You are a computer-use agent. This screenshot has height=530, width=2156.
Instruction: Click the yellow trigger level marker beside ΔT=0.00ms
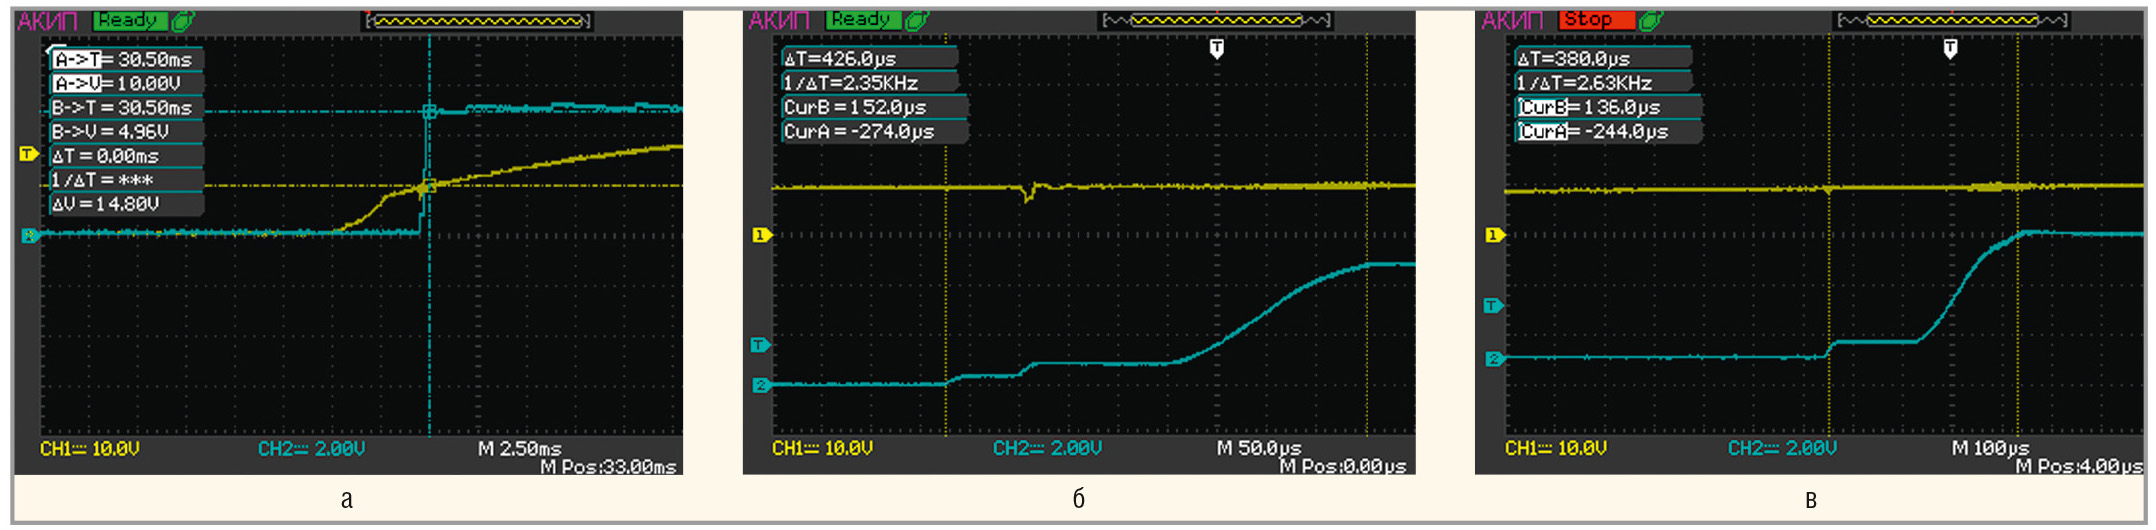(28, 154)
